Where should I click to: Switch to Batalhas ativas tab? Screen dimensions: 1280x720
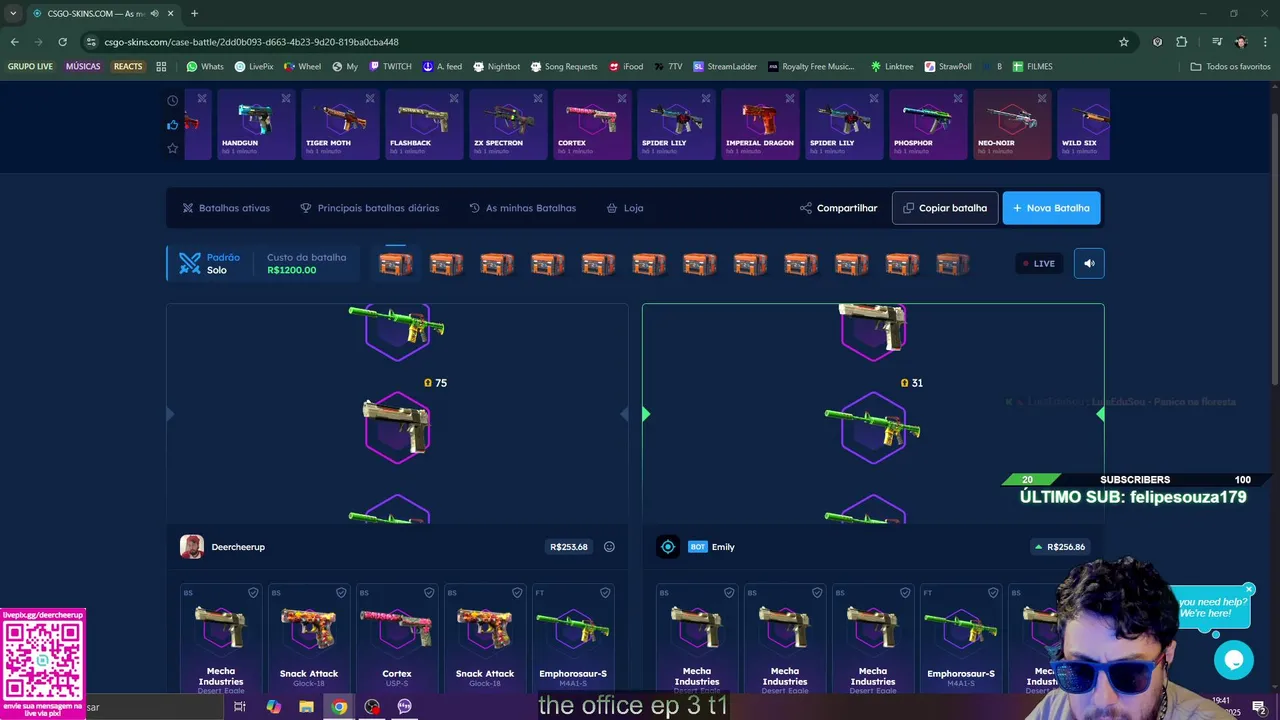click(226, 208)
